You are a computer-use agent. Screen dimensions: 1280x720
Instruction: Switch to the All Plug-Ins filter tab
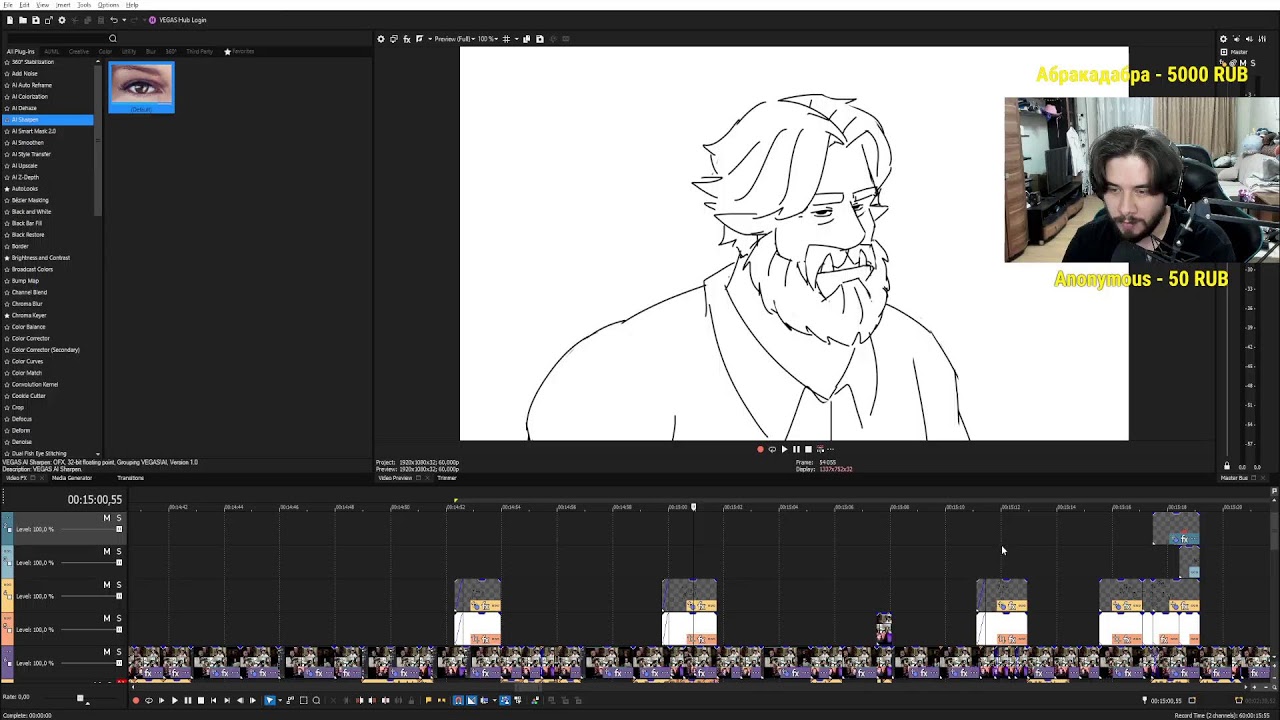pos(20,51)
